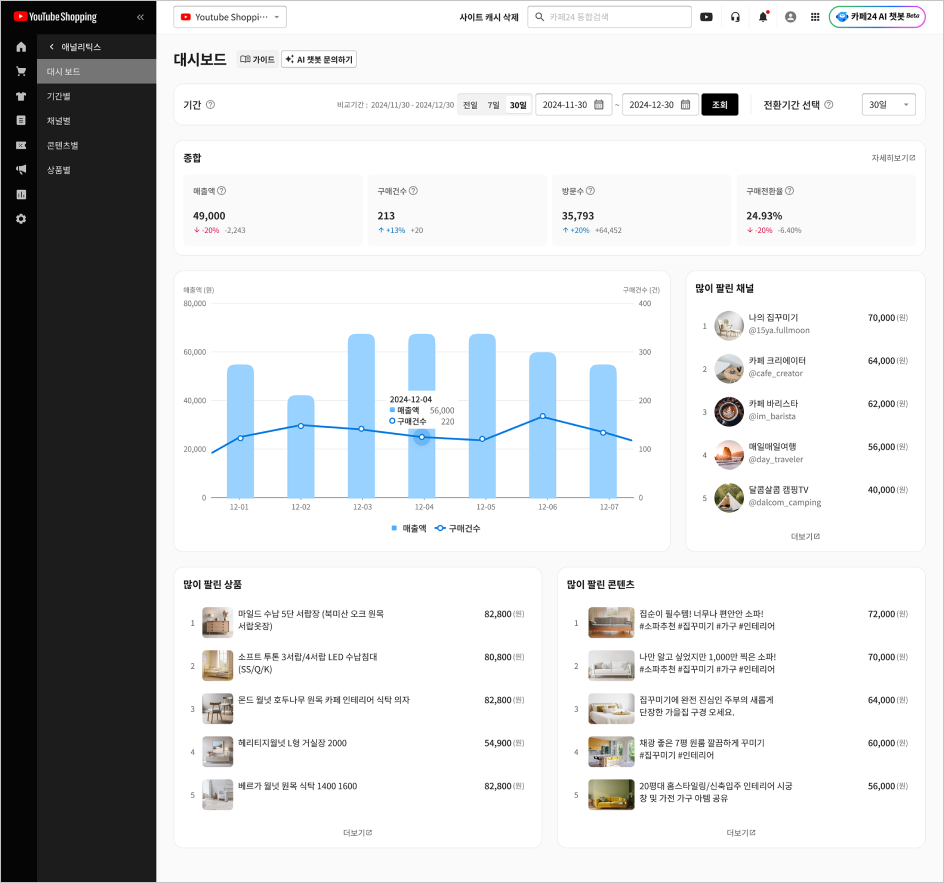Open the notification bell icon
Screen dimensions: 944x883
(763, 17)
